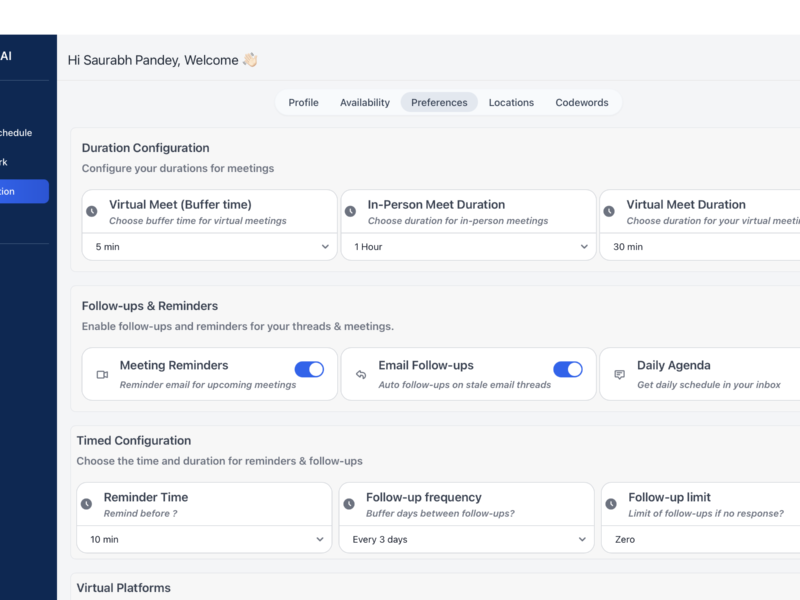Go to the Locations tab
This screenshot has width=800, height=600.
tap(511, 102)
